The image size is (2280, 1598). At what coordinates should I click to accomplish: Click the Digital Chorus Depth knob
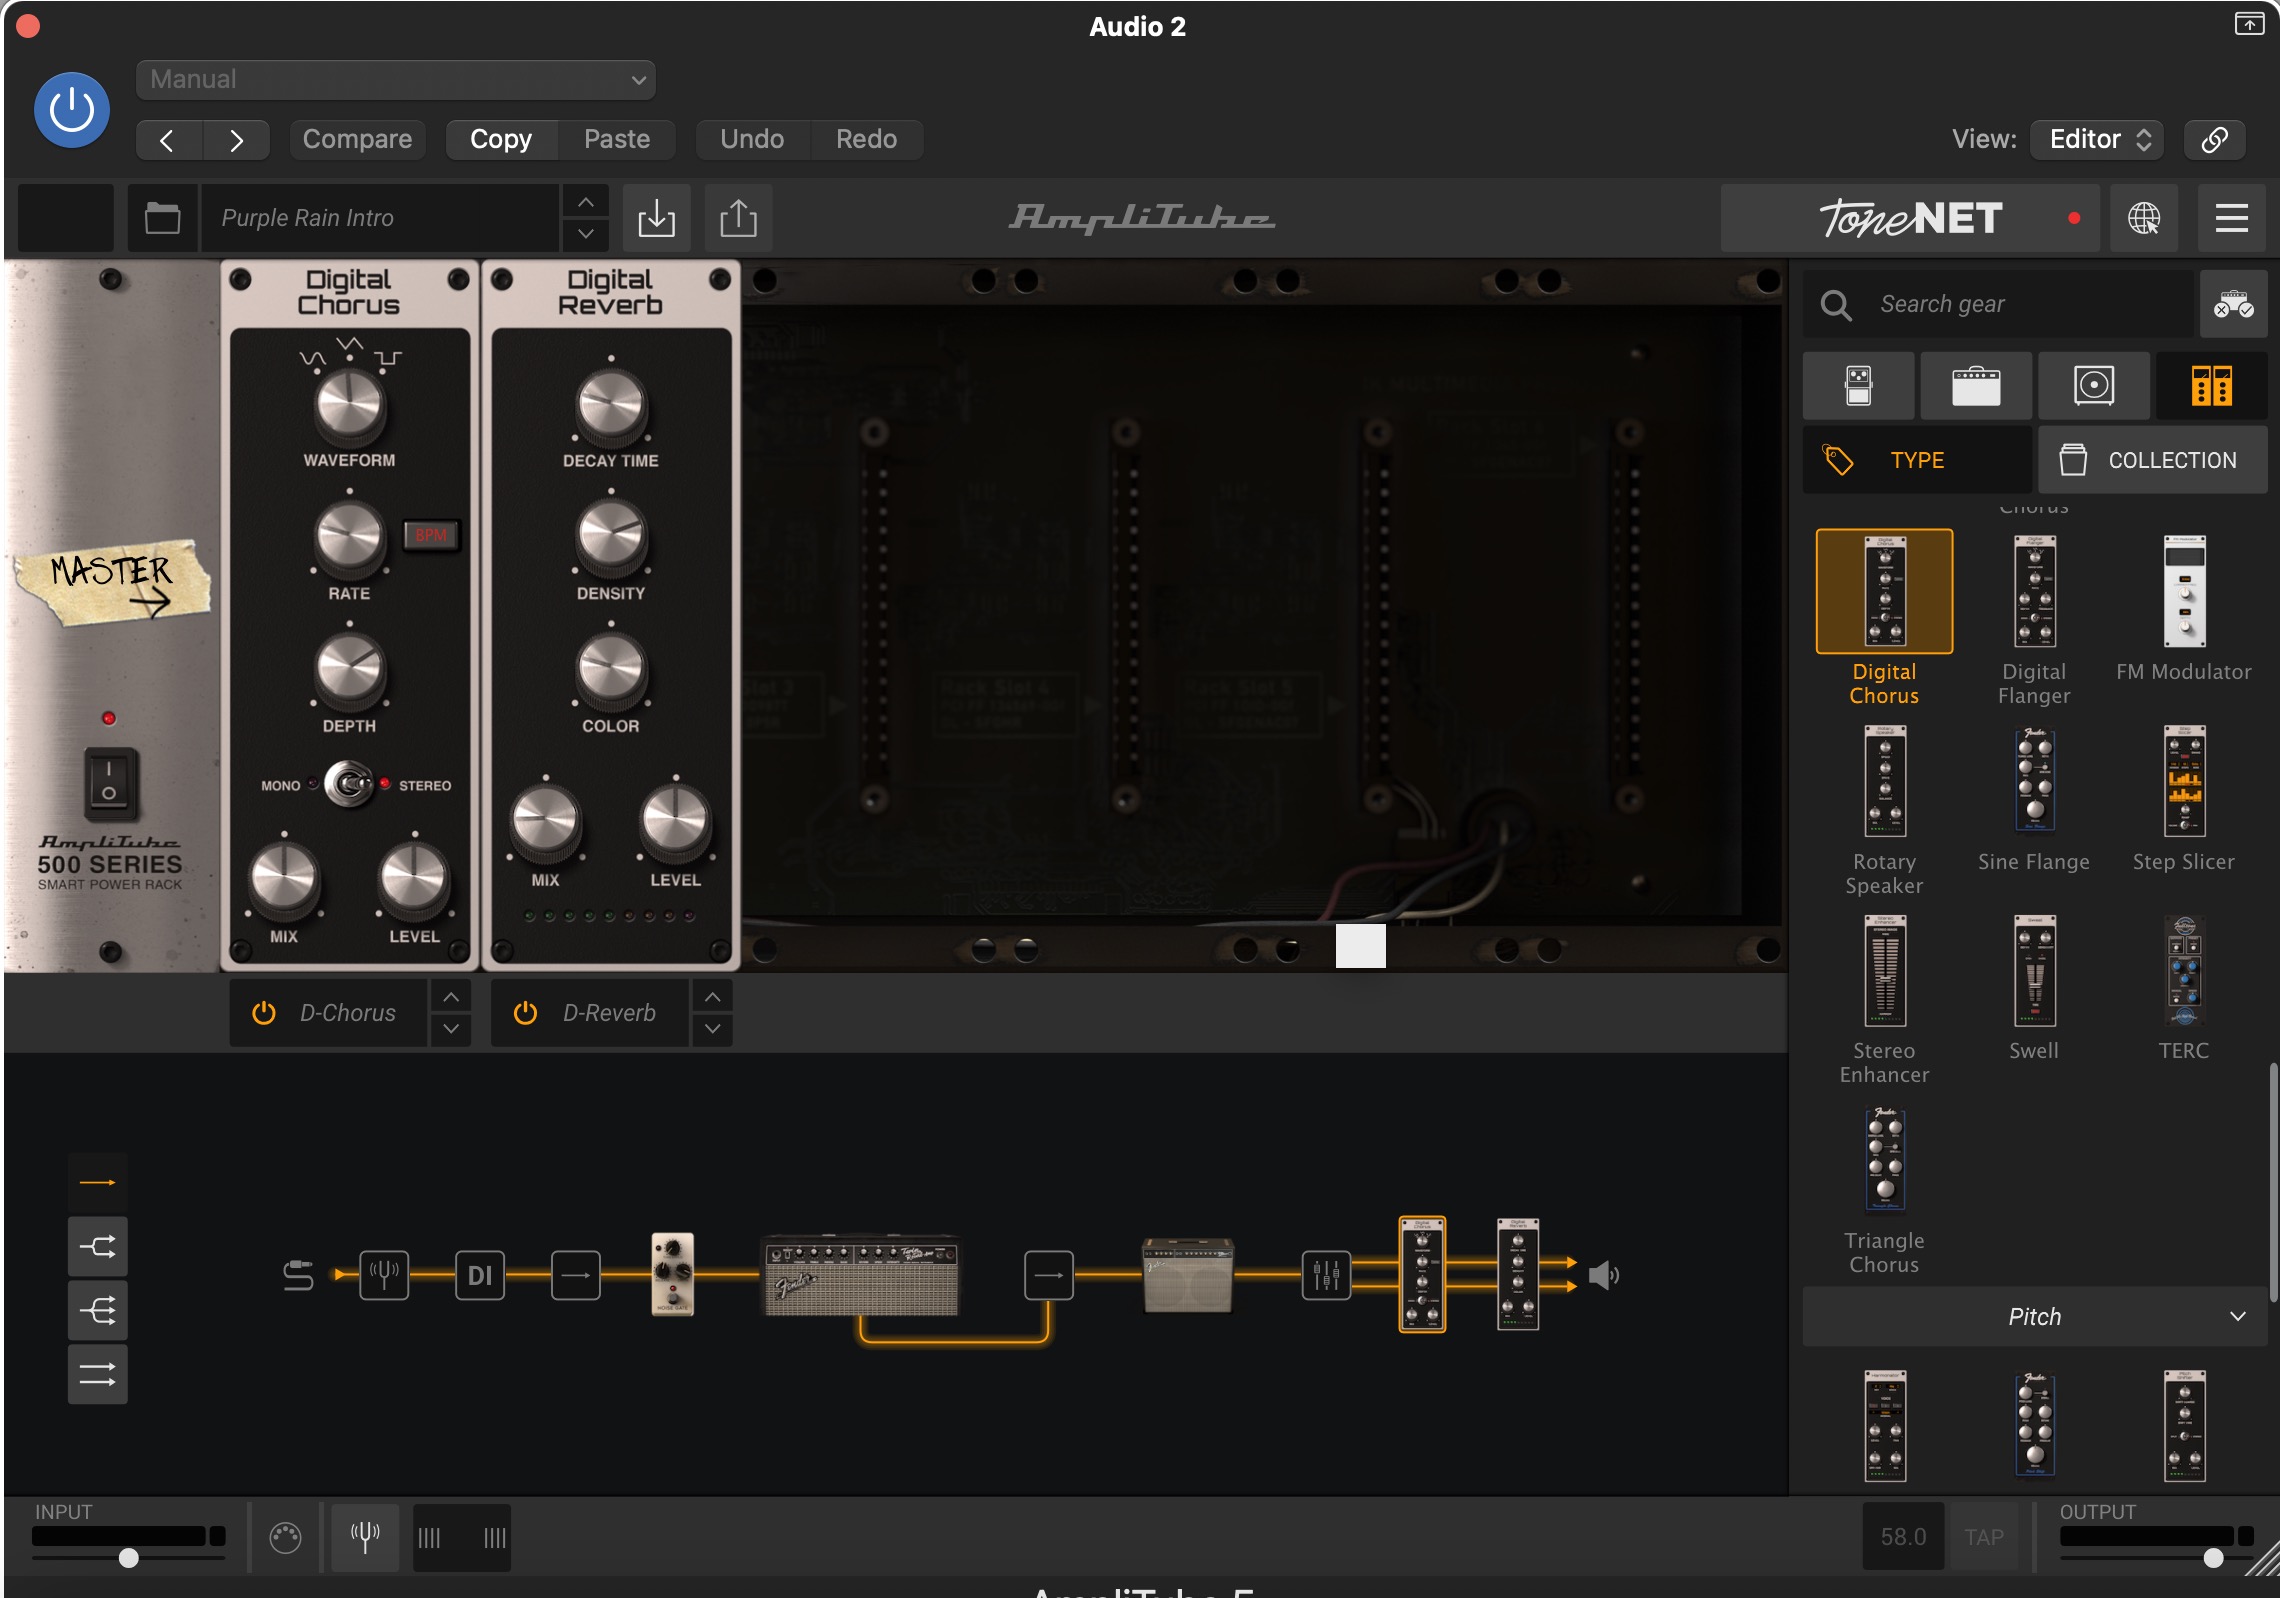pos(349,669)
